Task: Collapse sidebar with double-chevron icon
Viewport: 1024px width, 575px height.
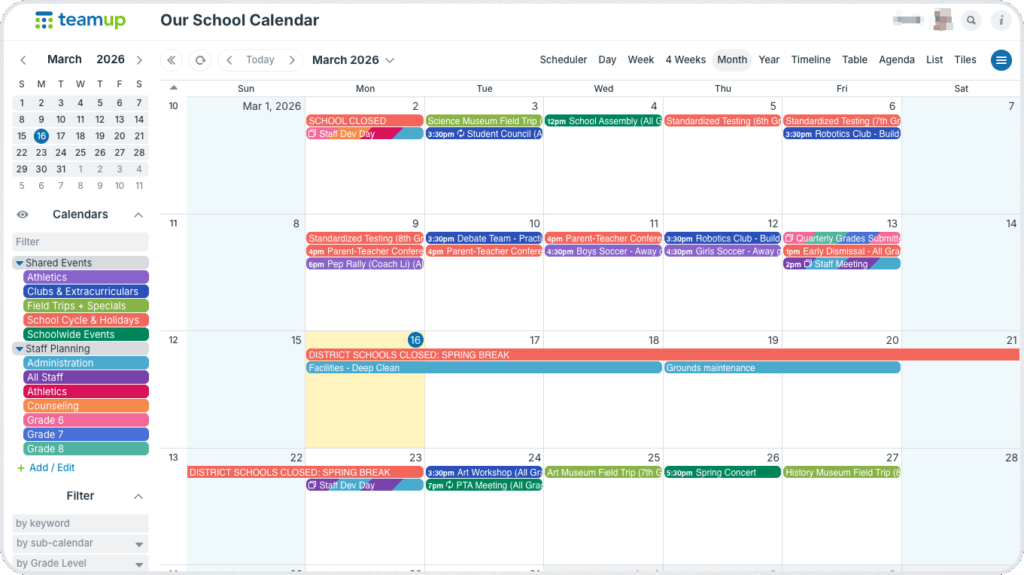Action: pyautogui.click(x=172, y=60)
